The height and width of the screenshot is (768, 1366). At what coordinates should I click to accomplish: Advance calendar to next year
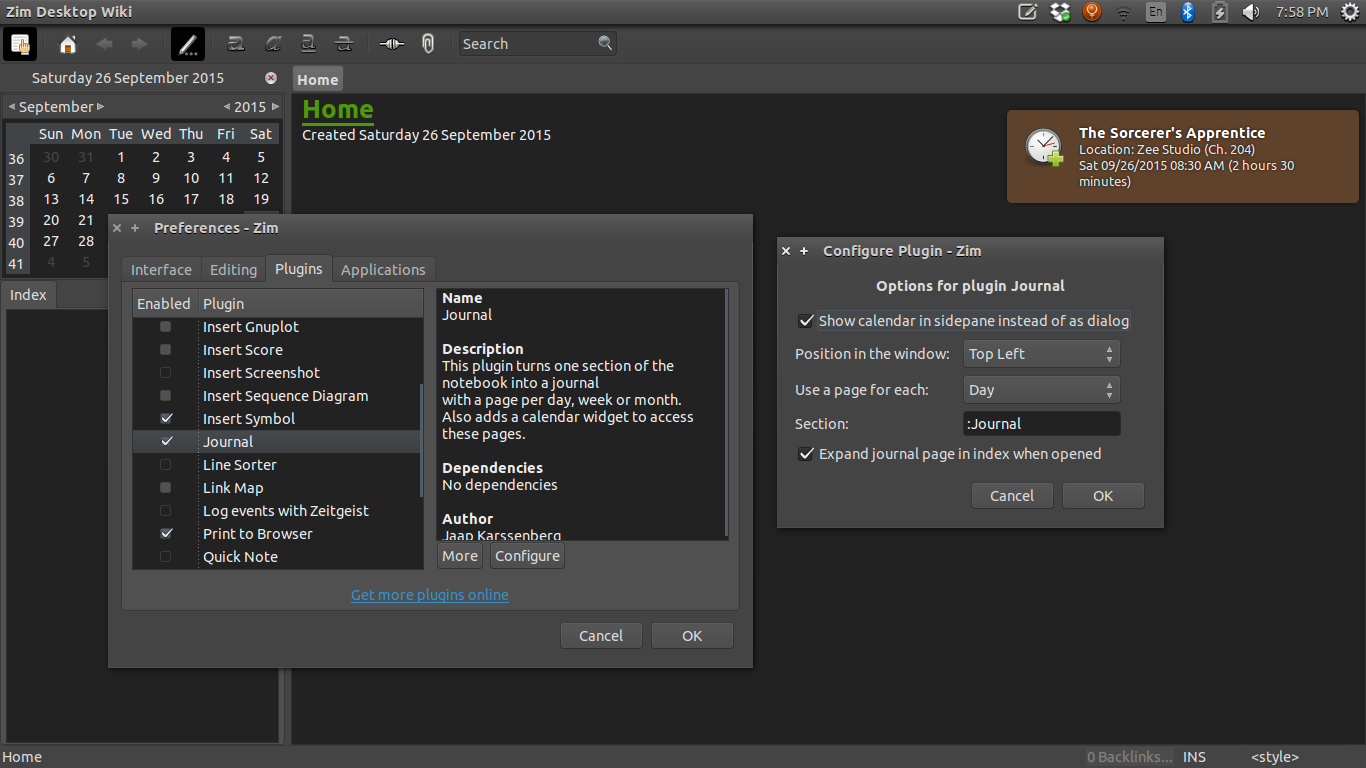click(x=275, y=107)
